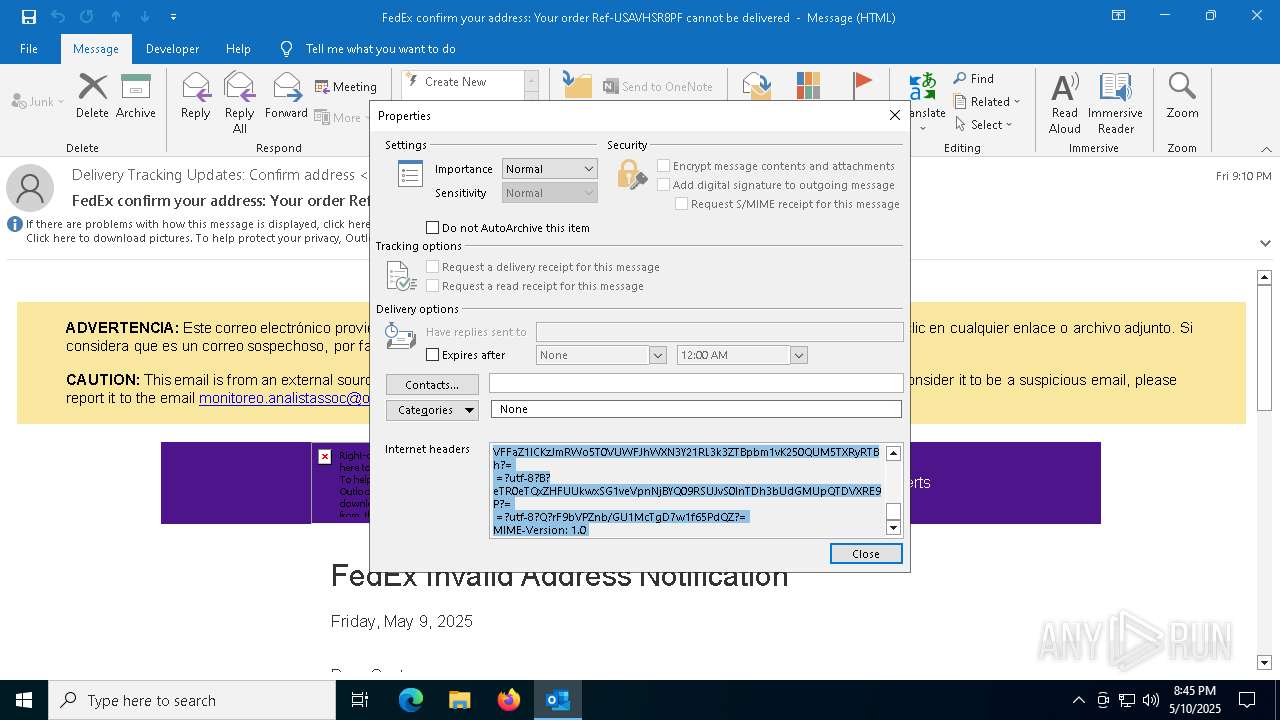1280x720 pixels.
Task: Close Properties dialog with X
Action: (895, 115)
